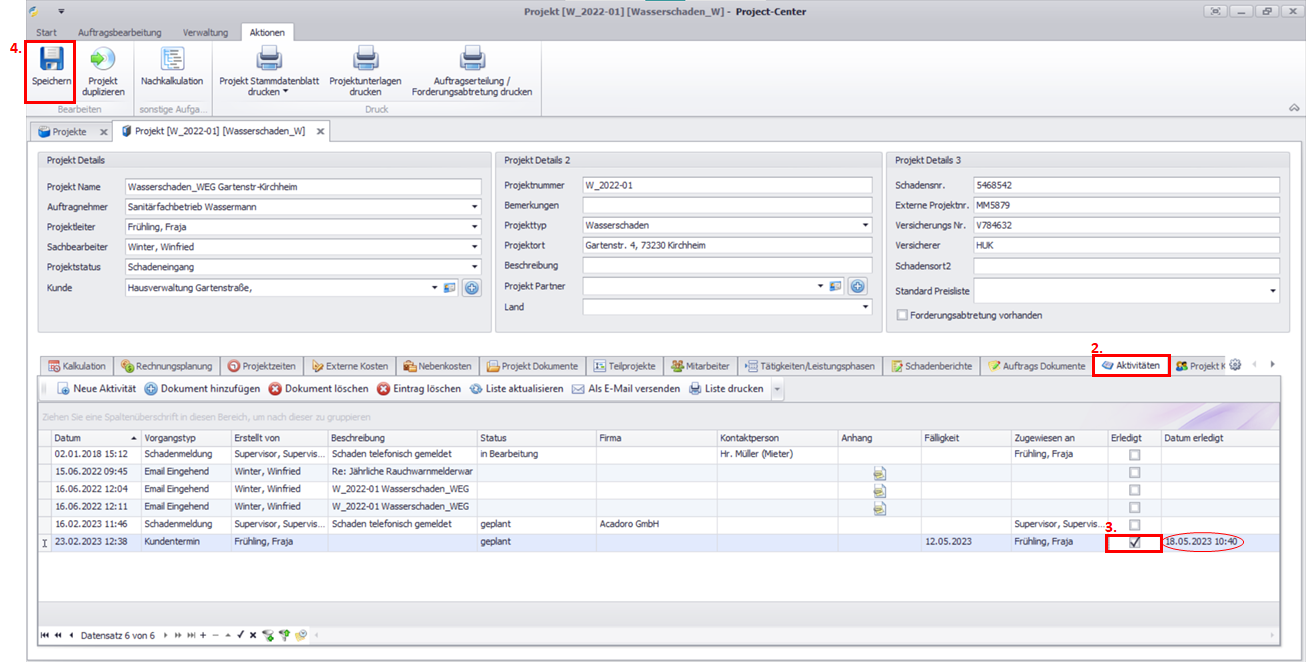Viewport: 1306px width, 662px height.
Task: Tick Erledigt checkbox in the first Schadenmeldung row
Action: coord(1134,455)
